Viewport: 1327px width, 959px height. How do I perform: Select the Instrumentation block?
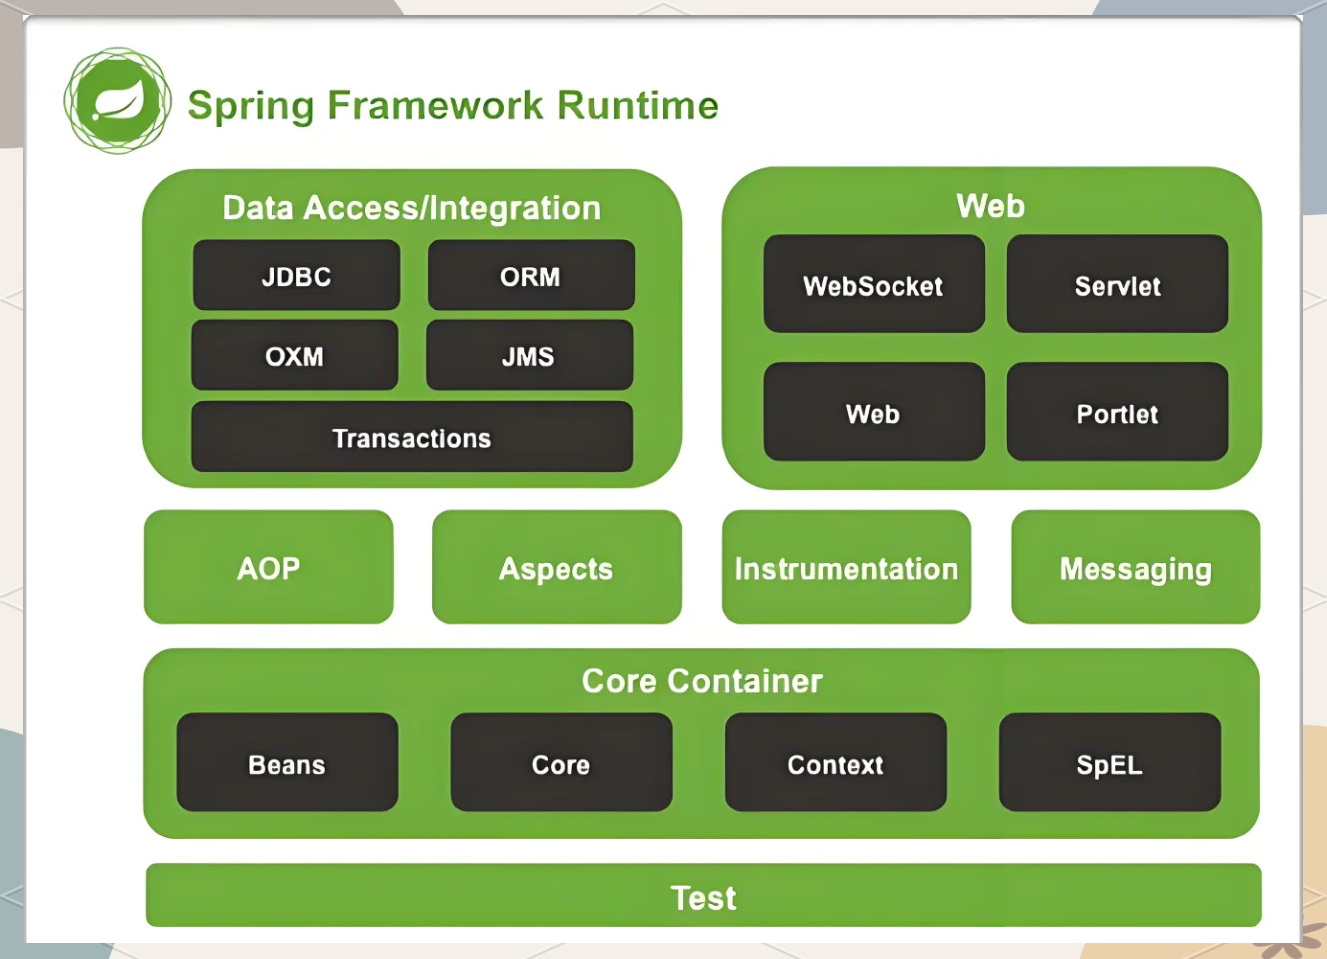[847, 567]
